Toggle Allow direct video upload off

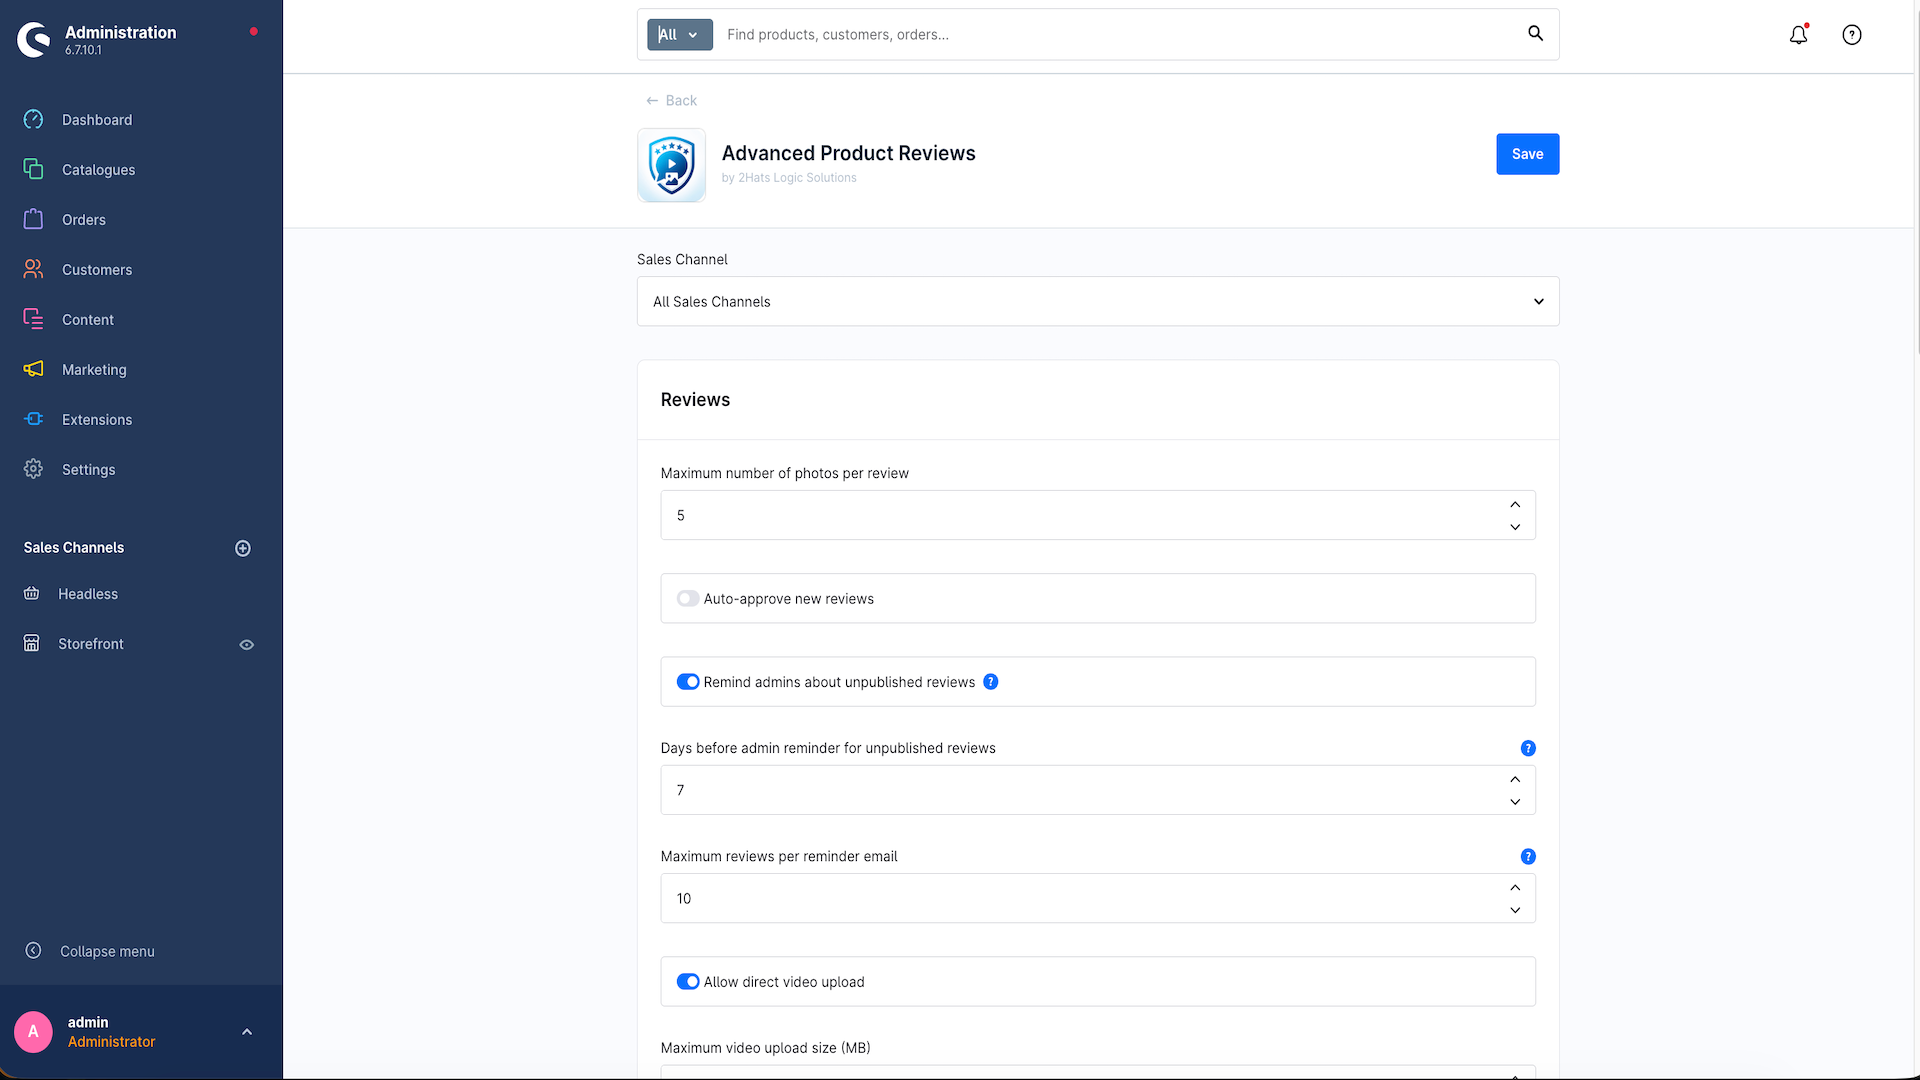(688, 982)
